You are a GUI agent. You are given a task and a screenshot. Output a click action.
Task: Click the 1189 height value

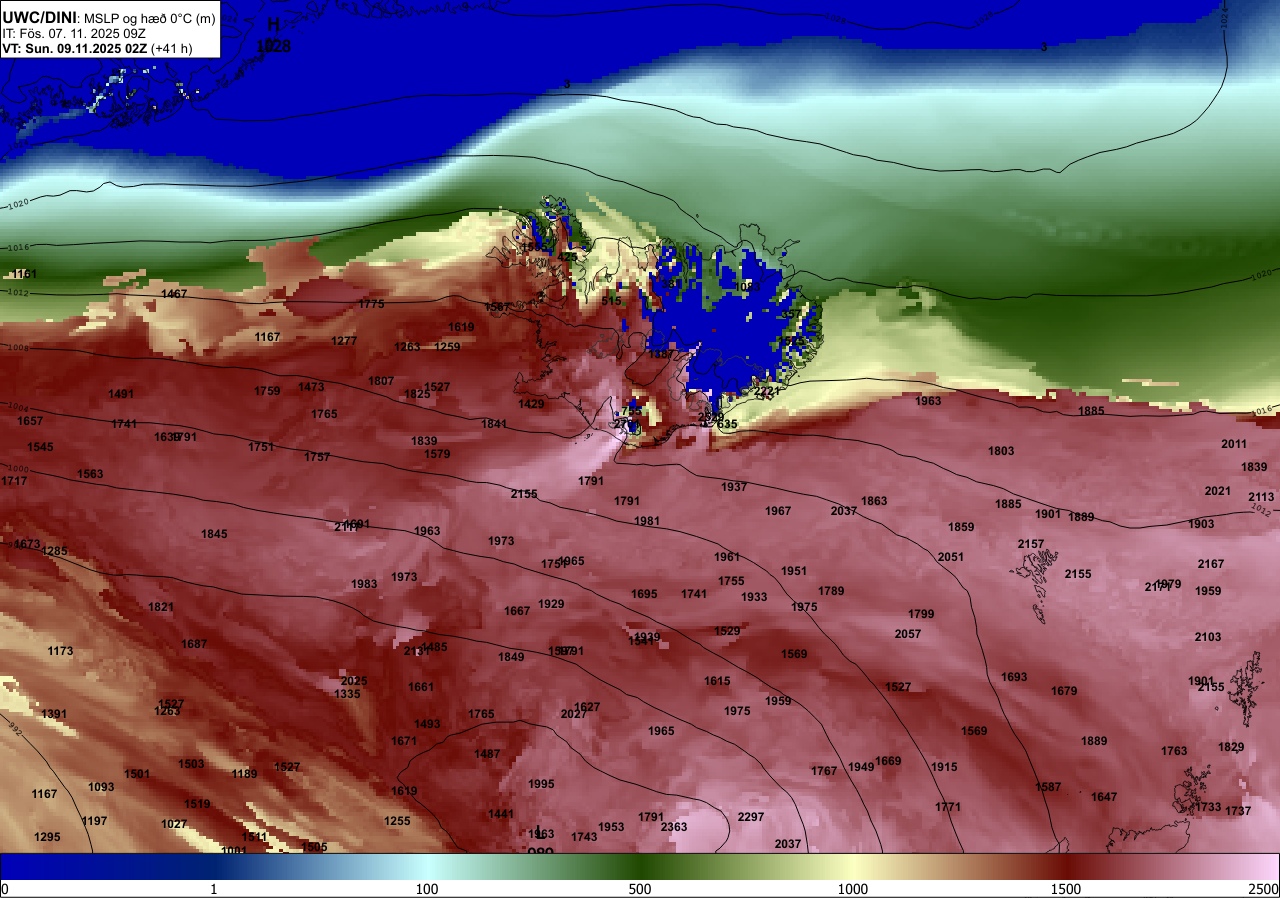pos(244,774)
